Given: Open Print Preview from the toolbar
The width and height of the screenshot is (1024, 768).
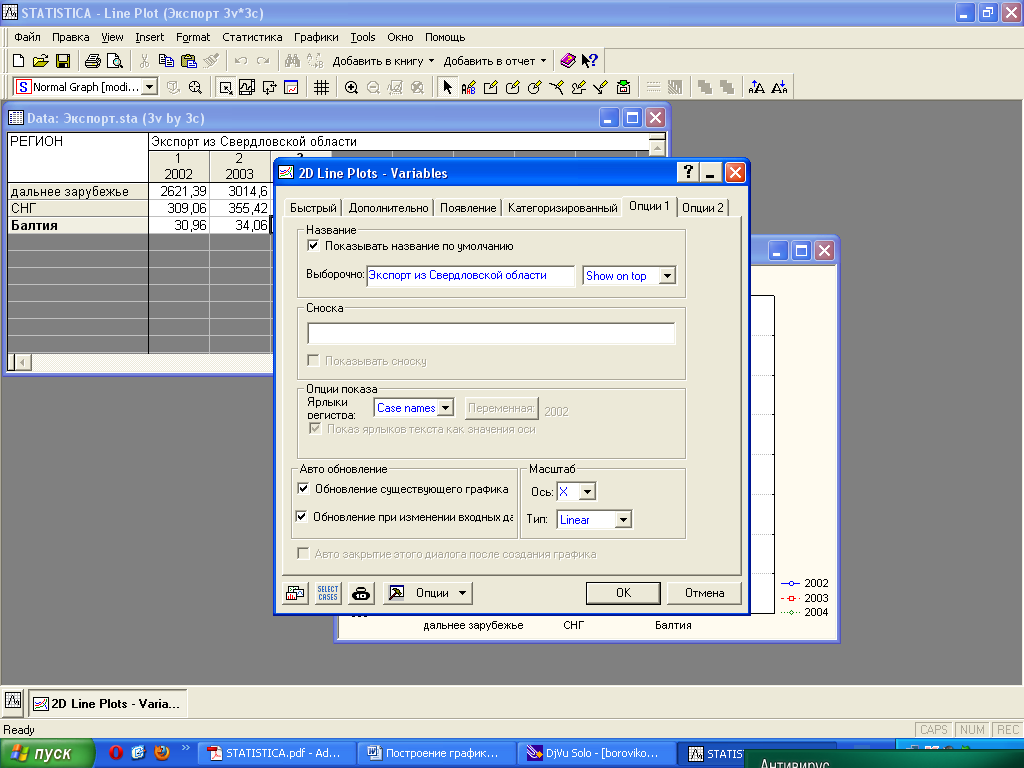Looking at the screenshot, I should (114, 61).
